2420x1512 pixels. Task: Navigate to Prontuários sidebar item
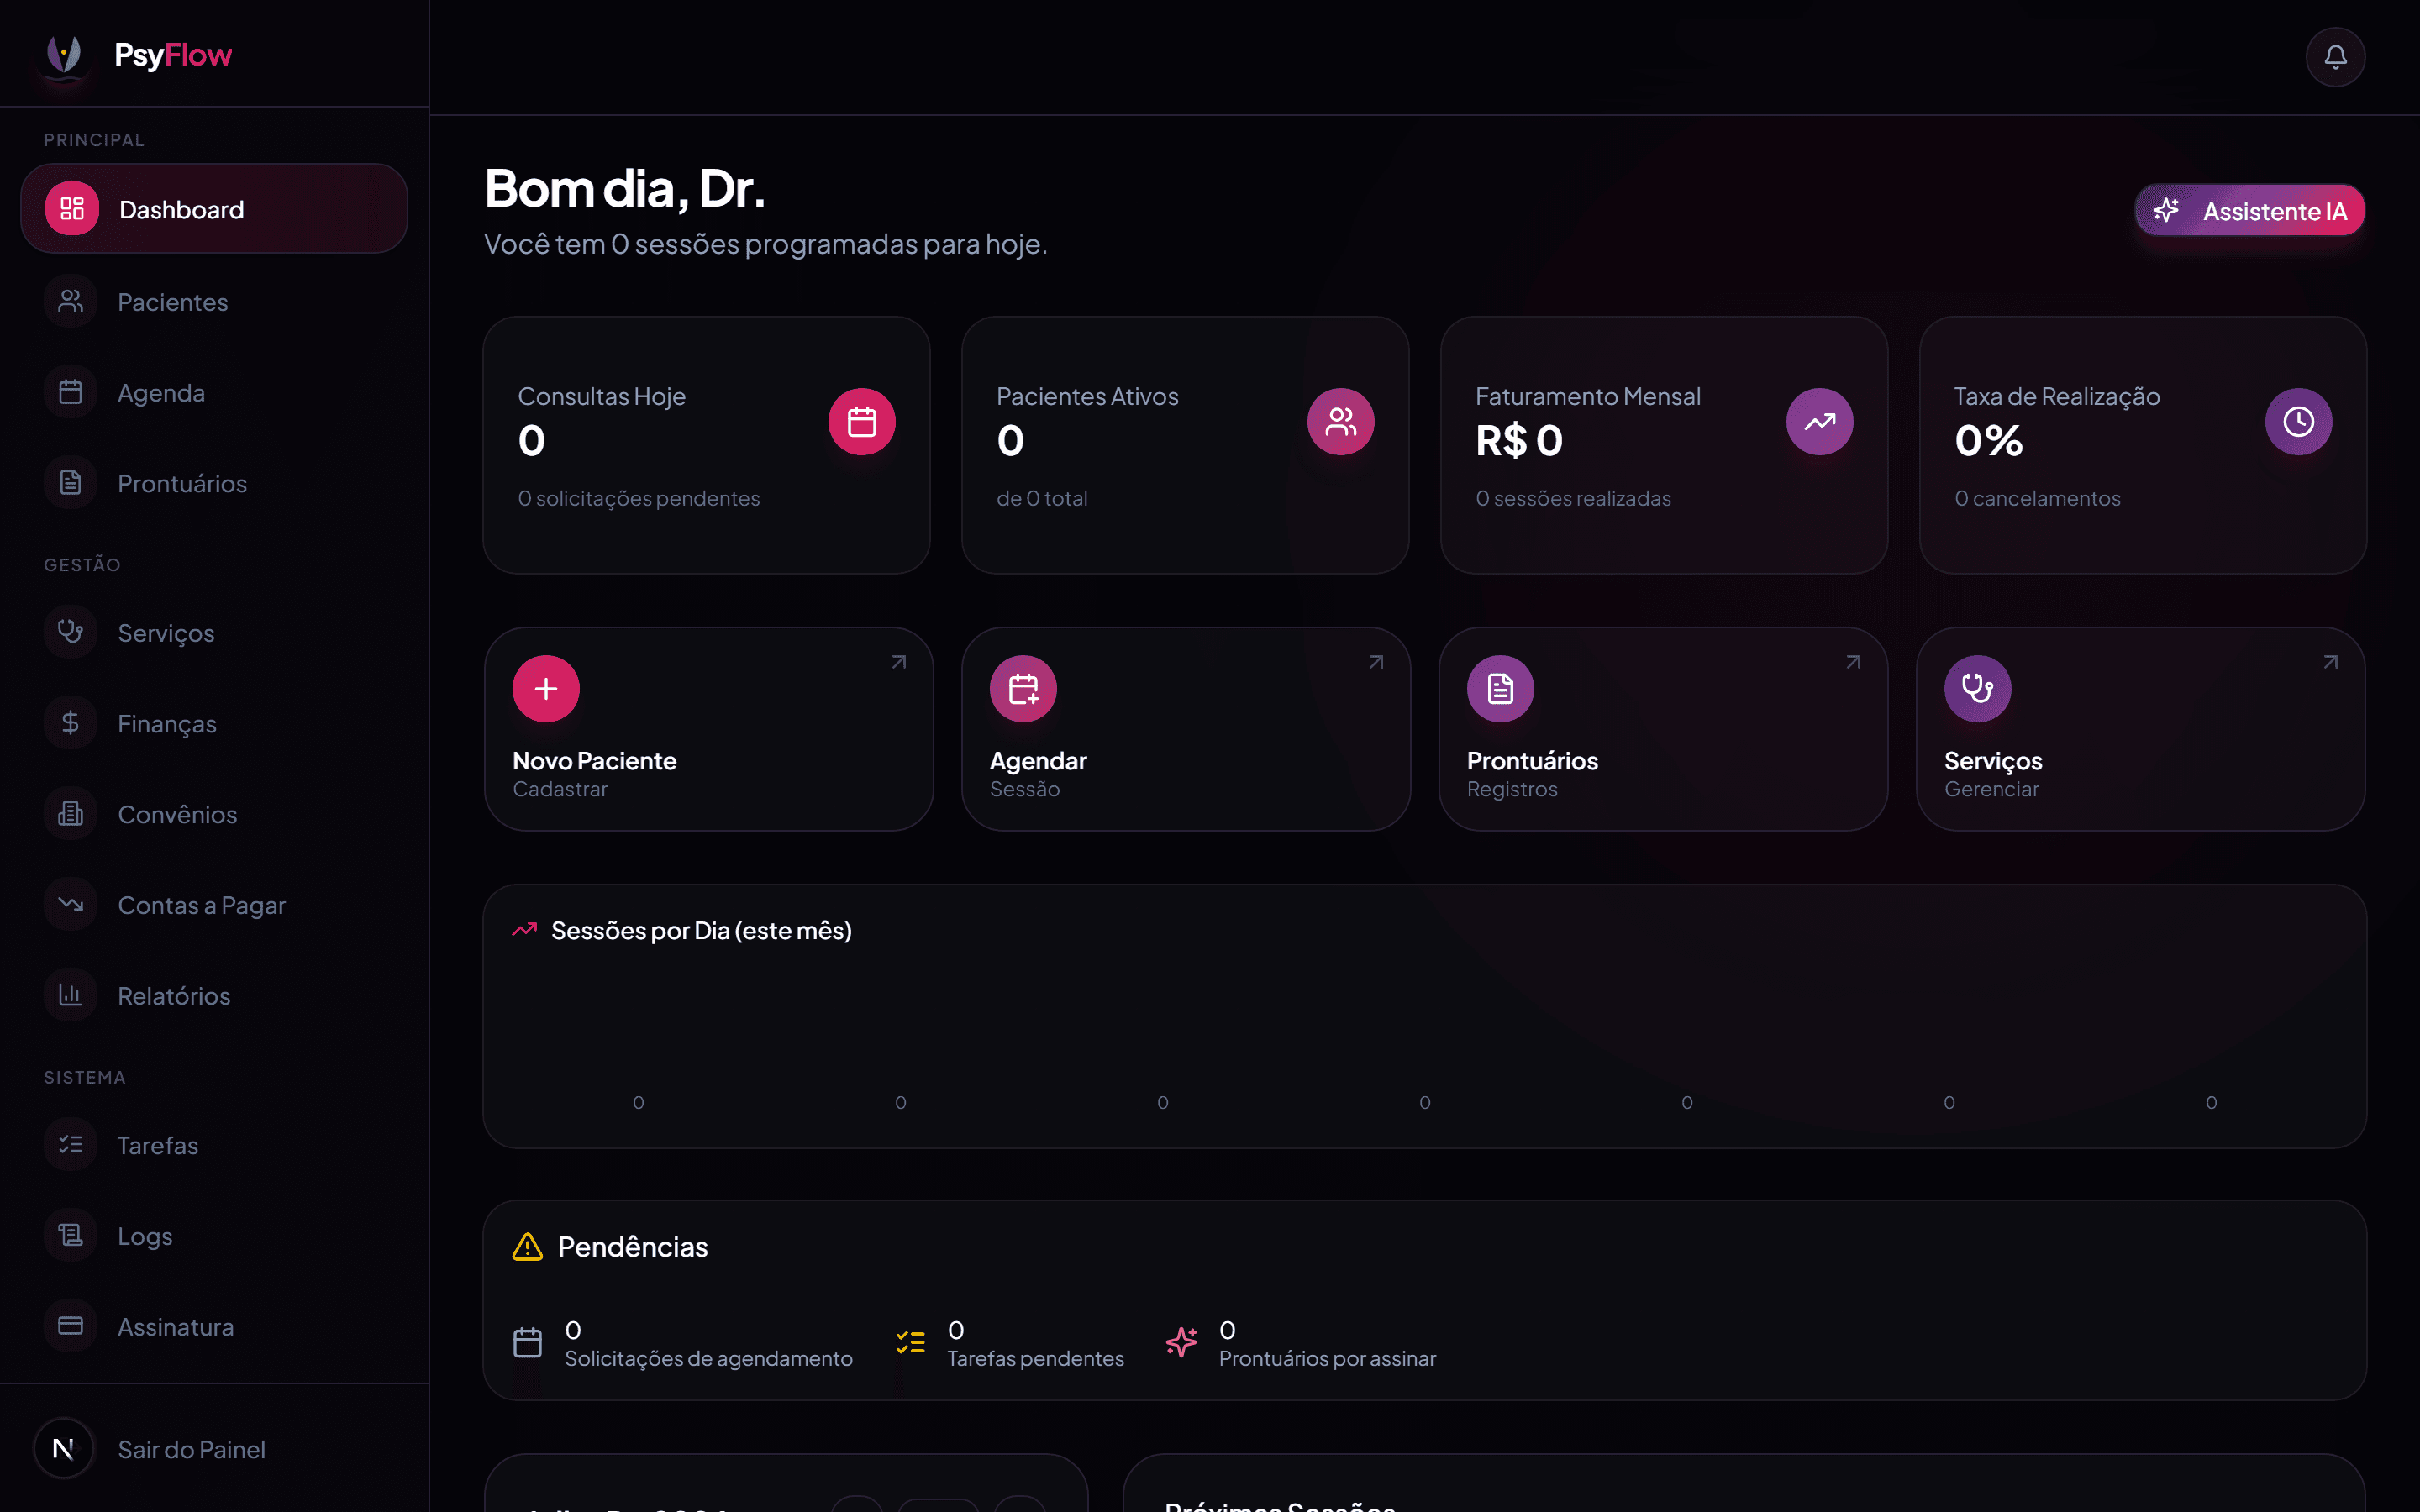(x=214, y=483)
